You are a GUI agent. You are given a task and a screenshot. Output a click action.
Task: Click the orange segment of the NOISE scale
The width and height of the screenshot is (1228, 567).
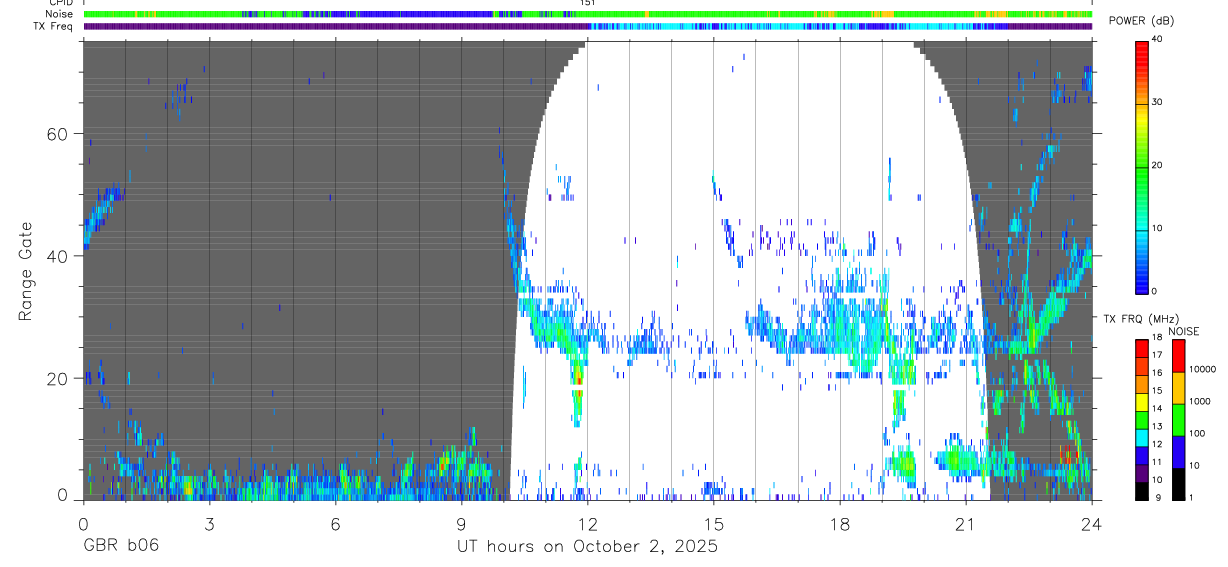(1179, 388)
